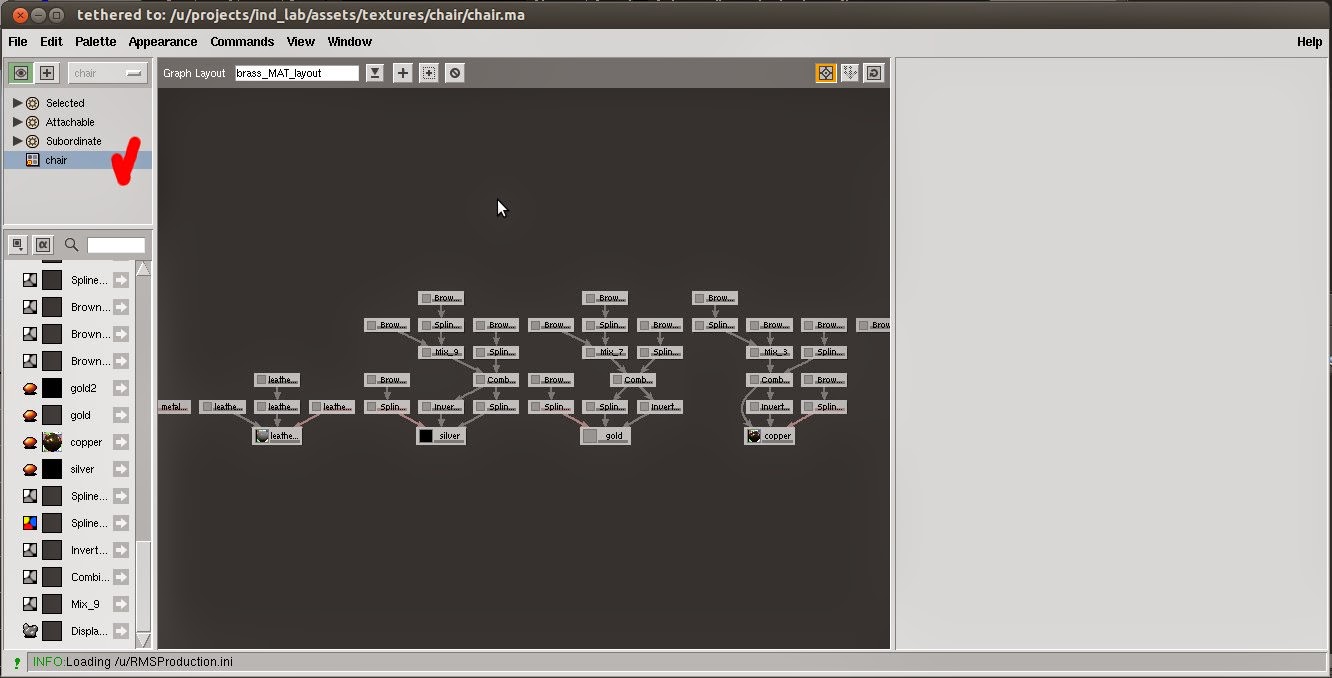Click the delete layout circle-slash icon

pyautogui.click(x=454, y=73)
